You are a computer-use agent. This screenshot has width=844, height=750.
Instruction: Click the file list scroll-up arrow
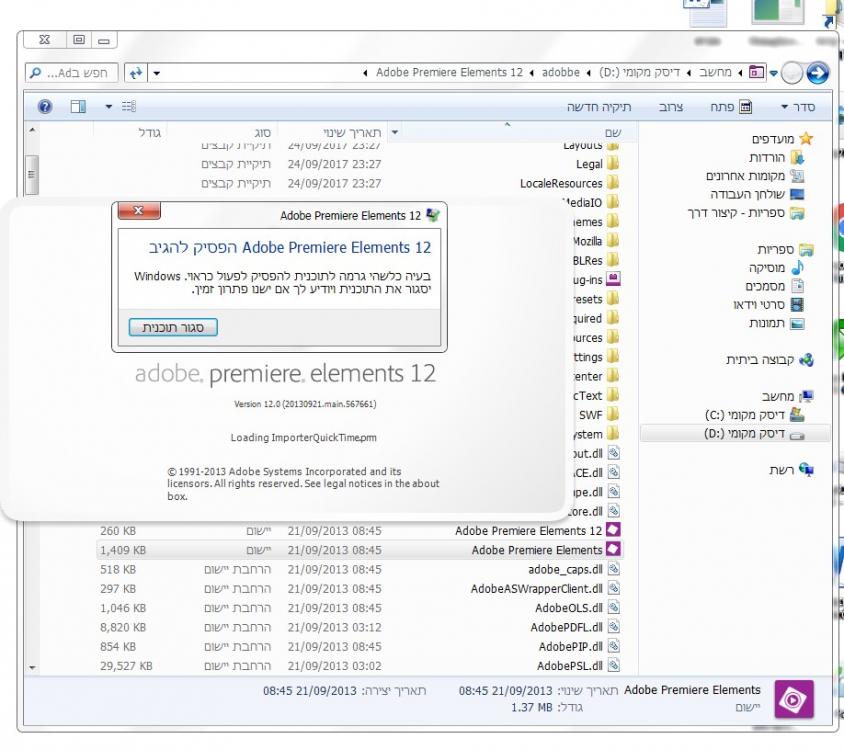pos(32,130)
